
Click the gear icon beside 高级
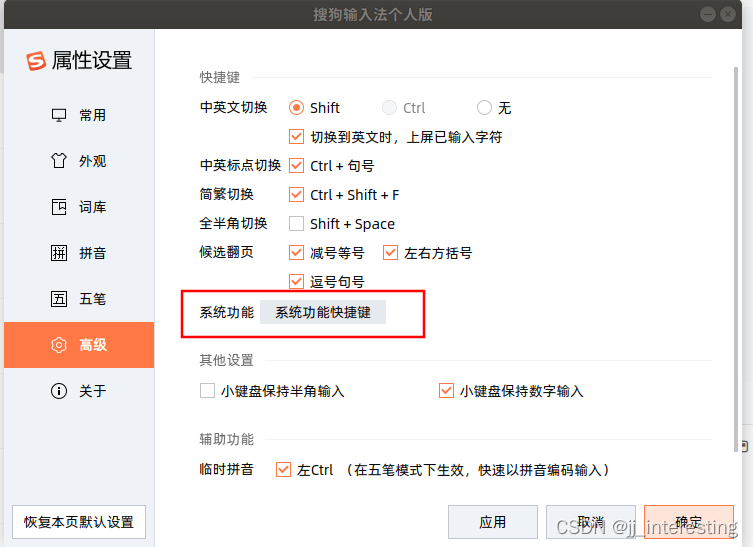point(59,345)
